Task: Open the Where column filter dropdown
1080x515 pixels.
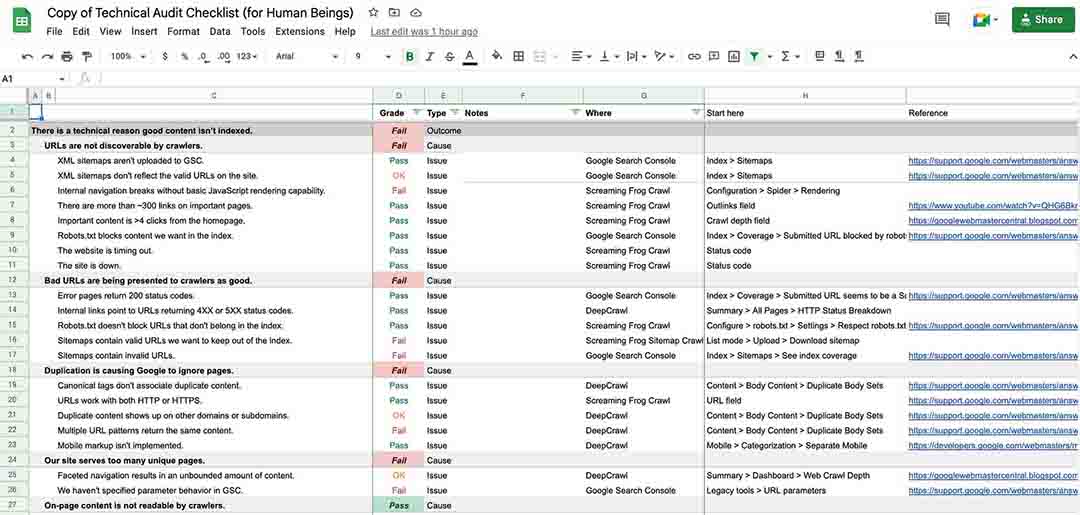Action: coord(696,112)
